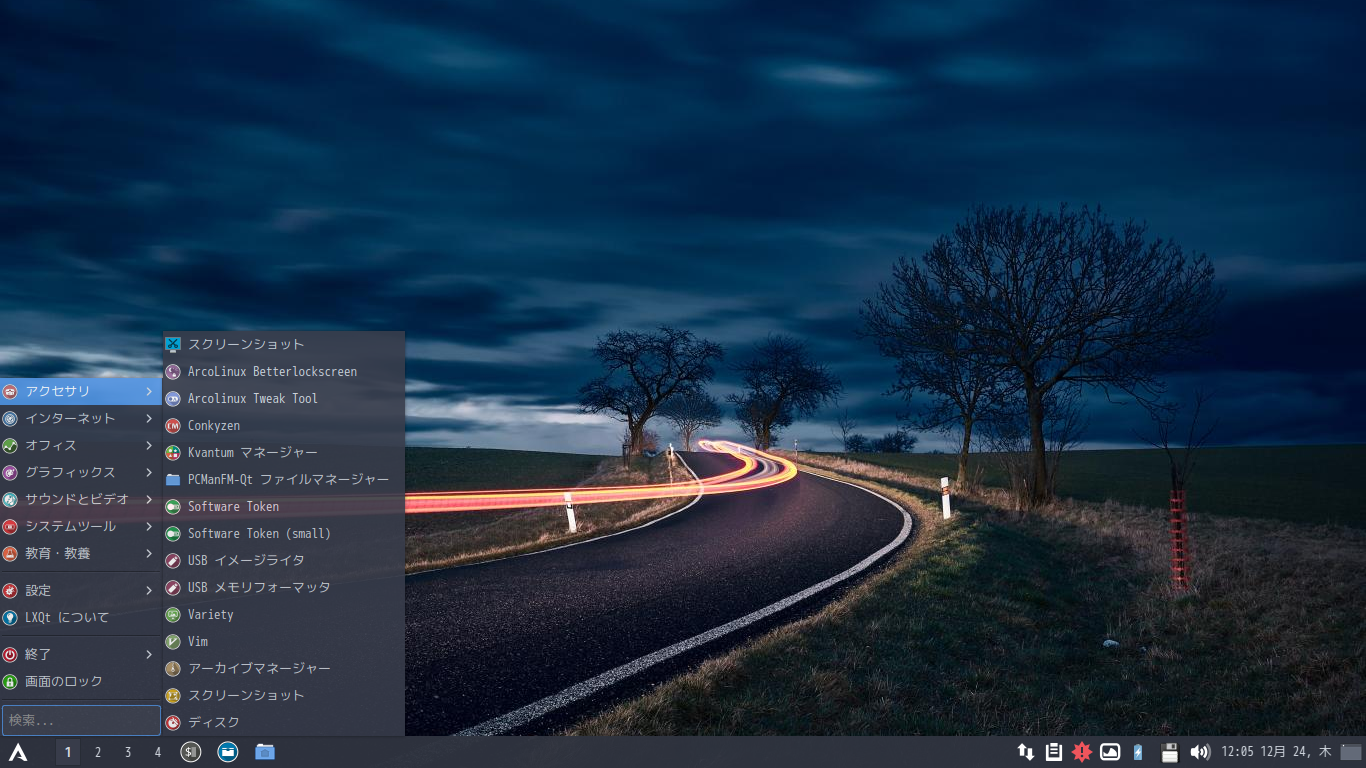Open the ArcoLinux main menu button
Image resolution: width=1366 pixels, height=768 pixels.
18,752
